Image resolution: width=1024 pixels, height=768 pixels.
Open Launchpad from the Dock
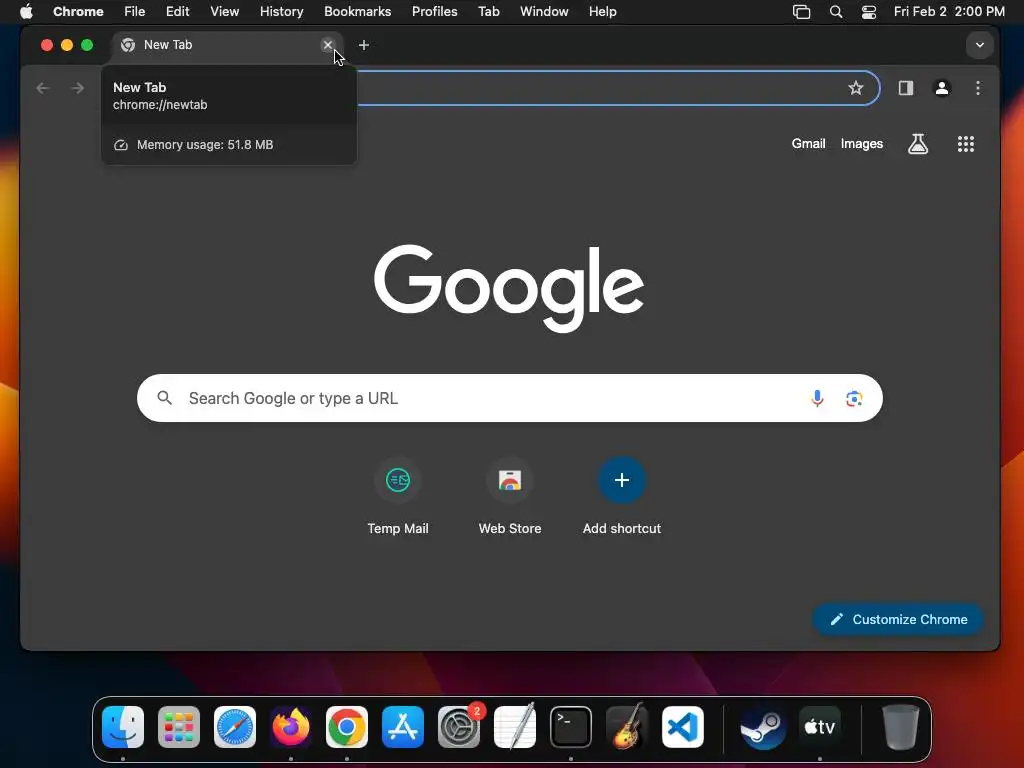pos(179,727)
